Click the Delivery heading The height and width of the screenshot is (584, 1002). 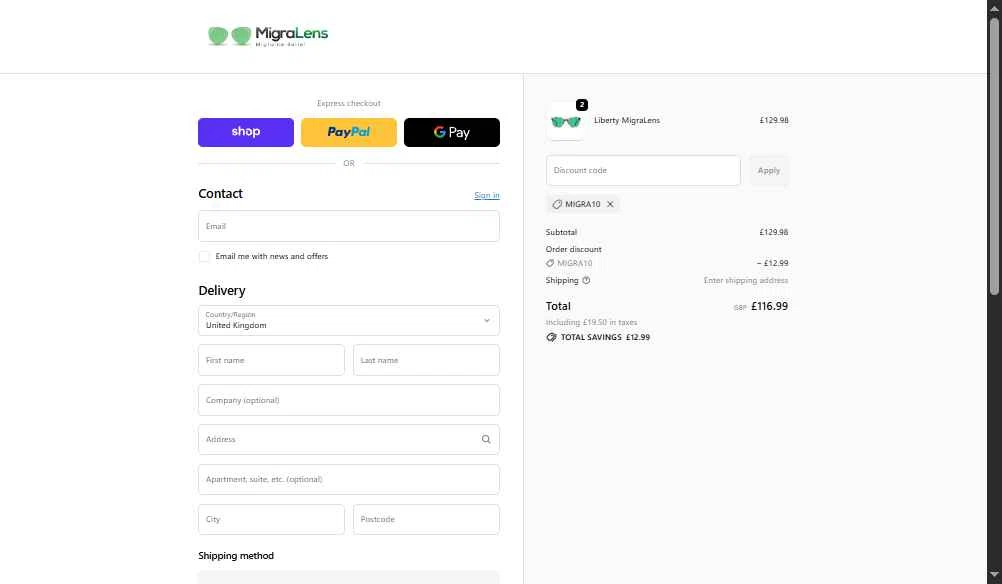click(x=222, y=291)
